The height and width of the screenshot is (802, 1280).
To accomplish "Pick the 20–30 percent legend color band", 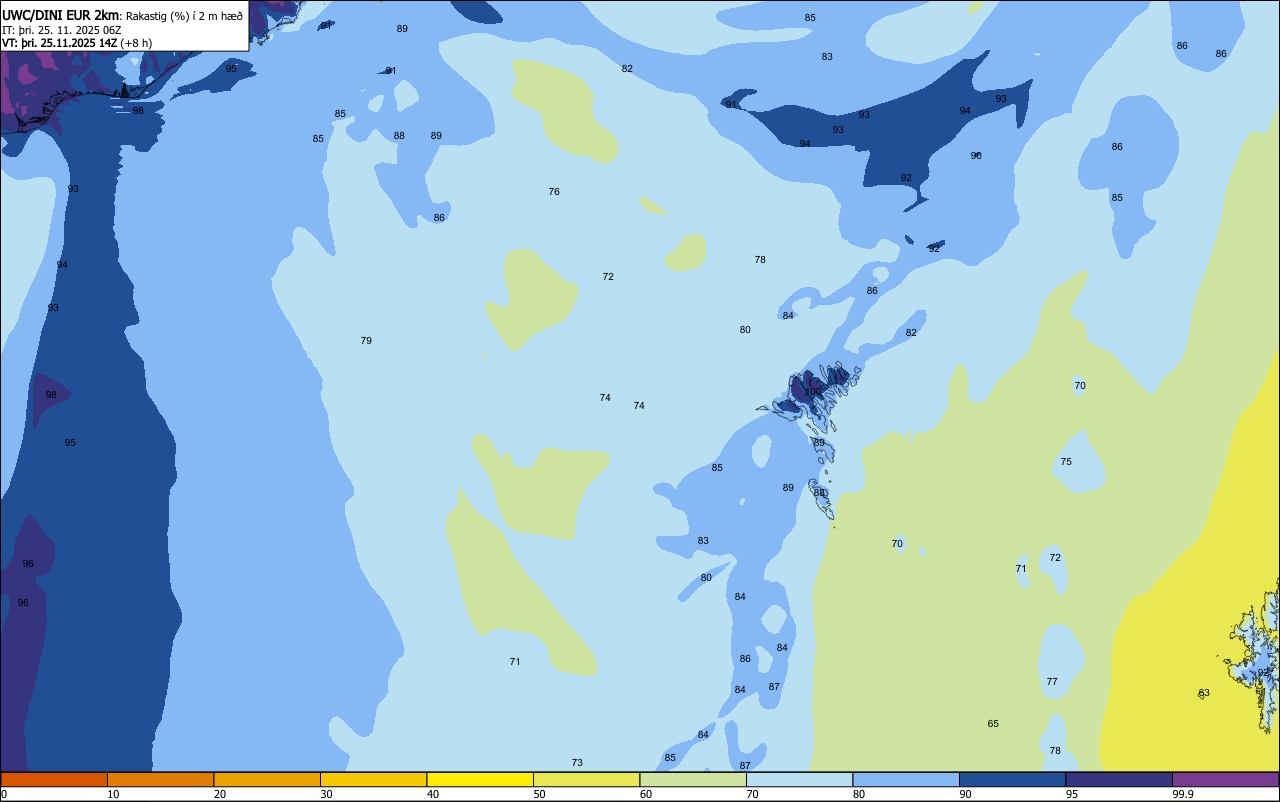I will click(x=267, y=779).
